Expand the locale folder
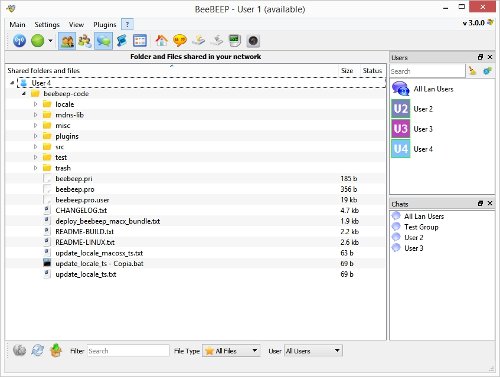This screenshot has width=500, height=377. 36,104
